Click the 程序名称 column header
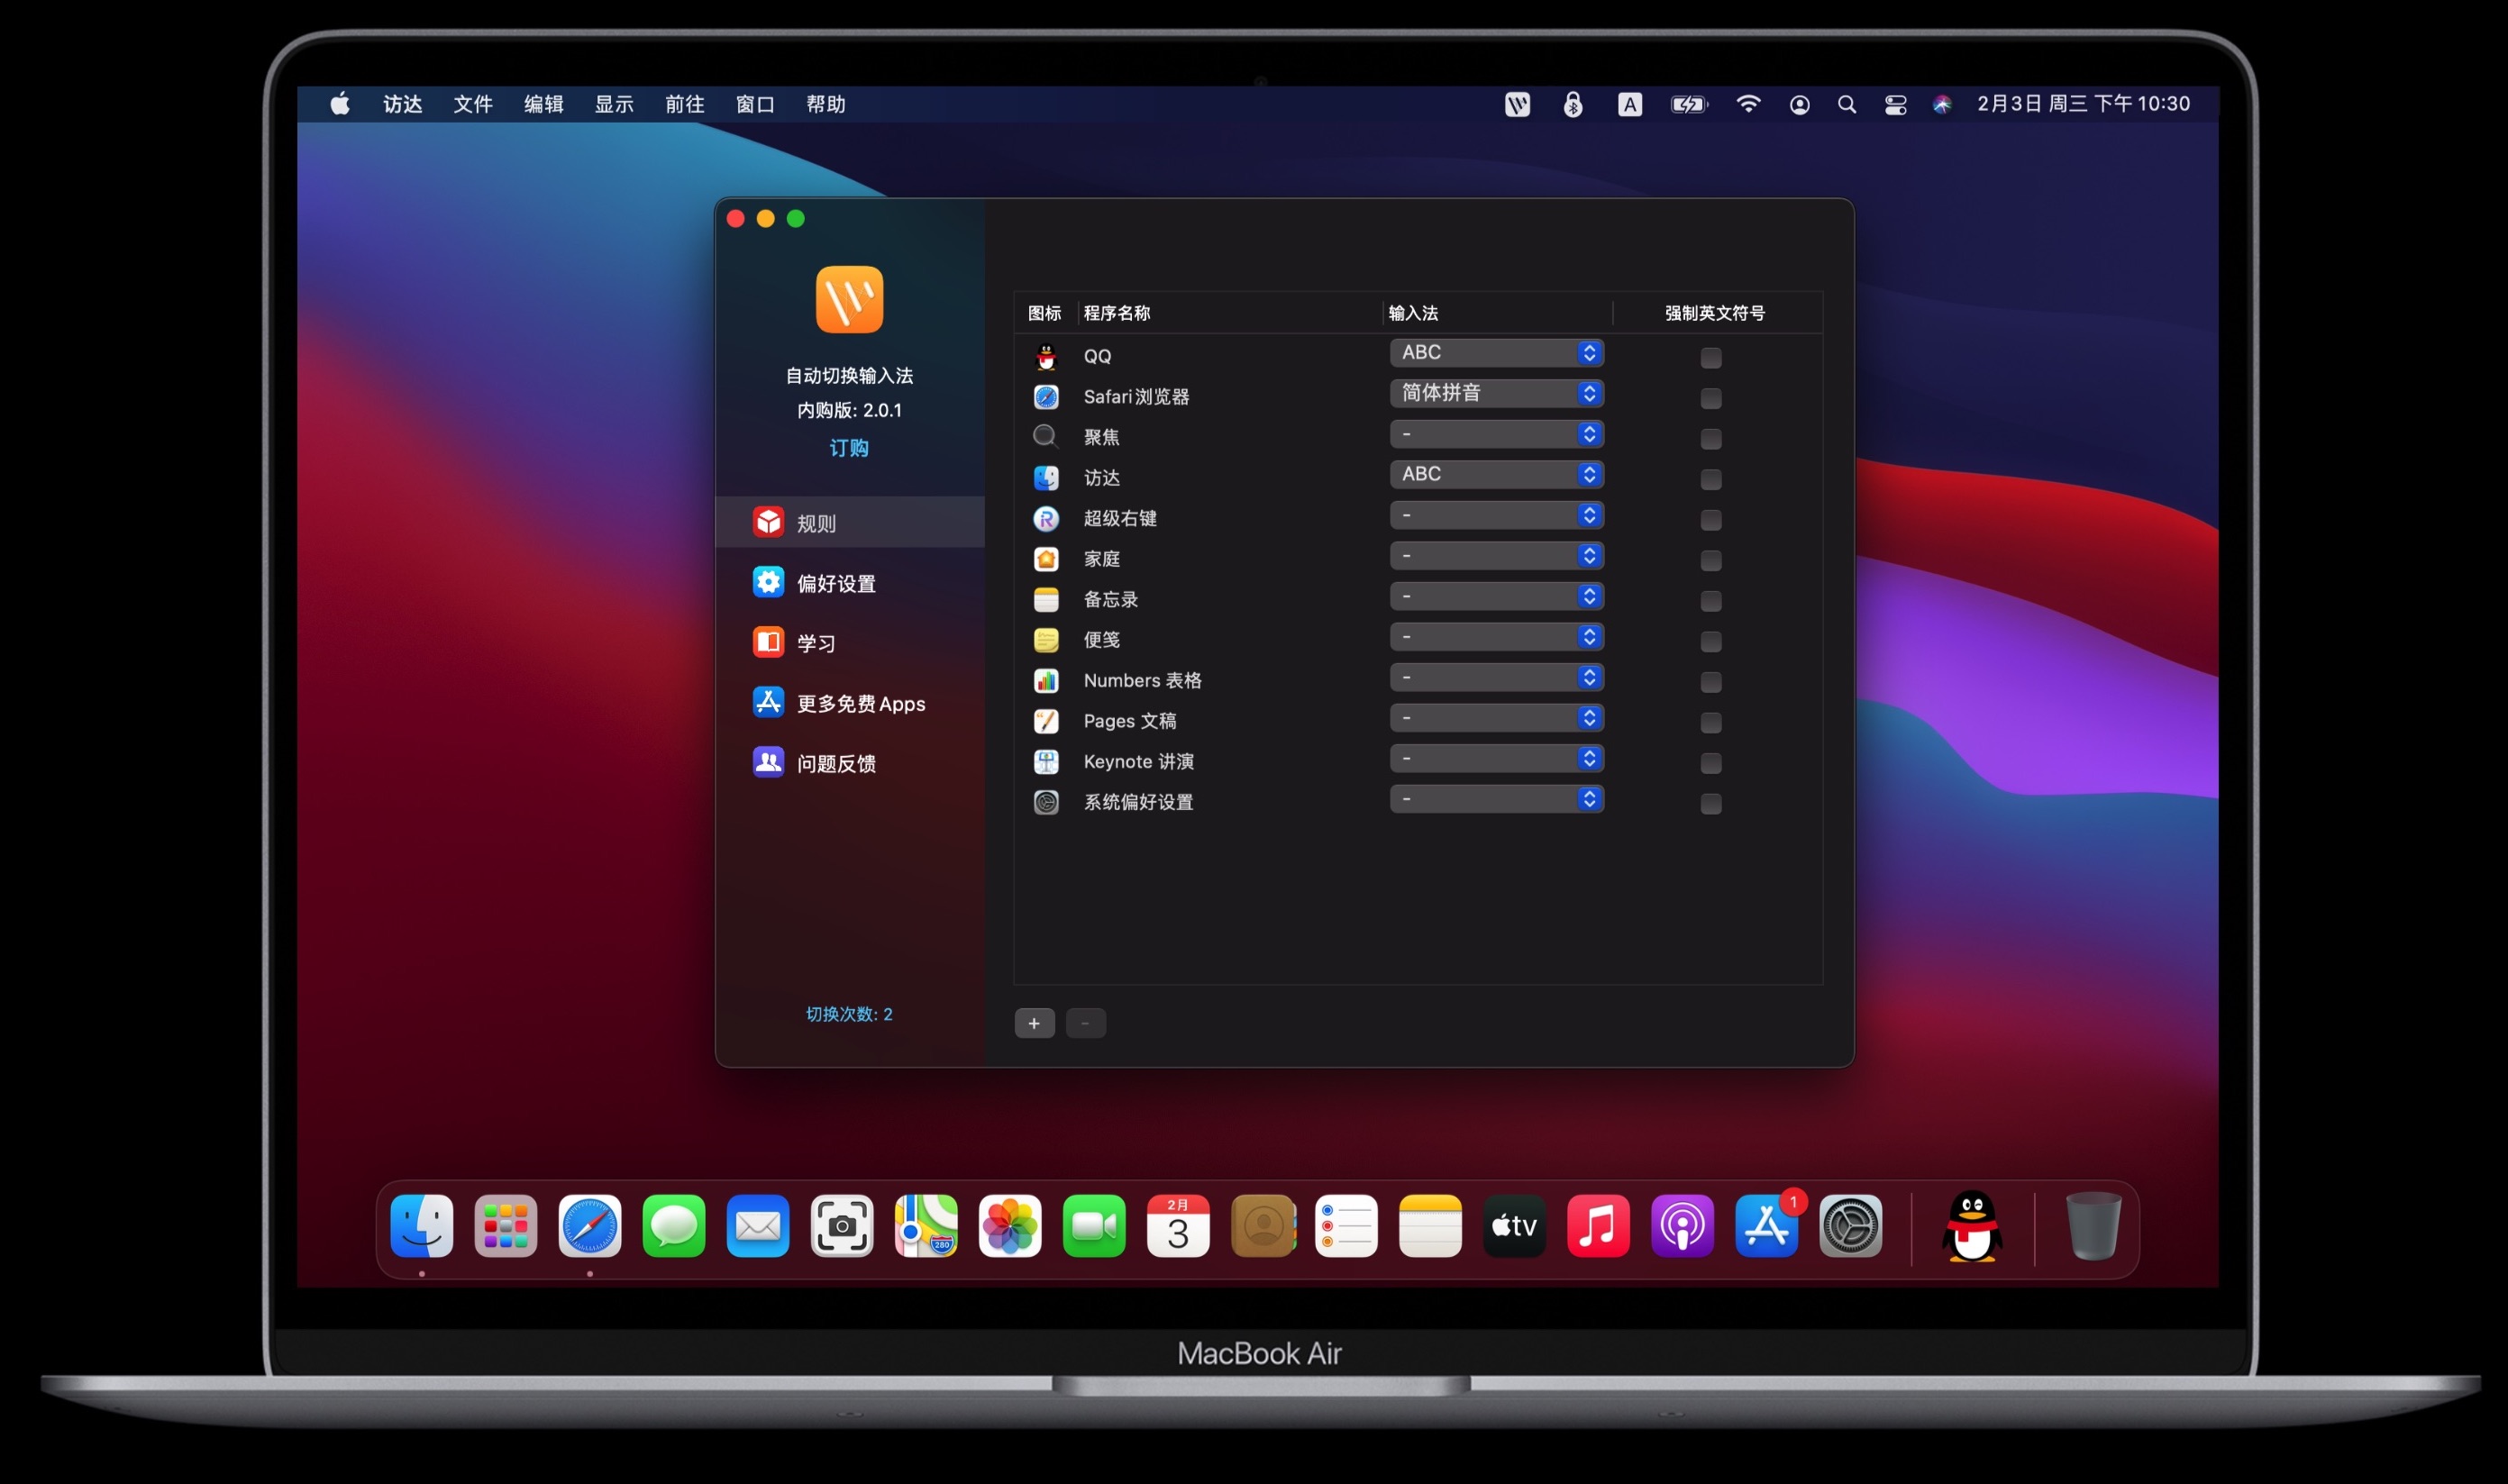The width and height of the screenshot is (2508, 1484). click(x=1116, y=313)
